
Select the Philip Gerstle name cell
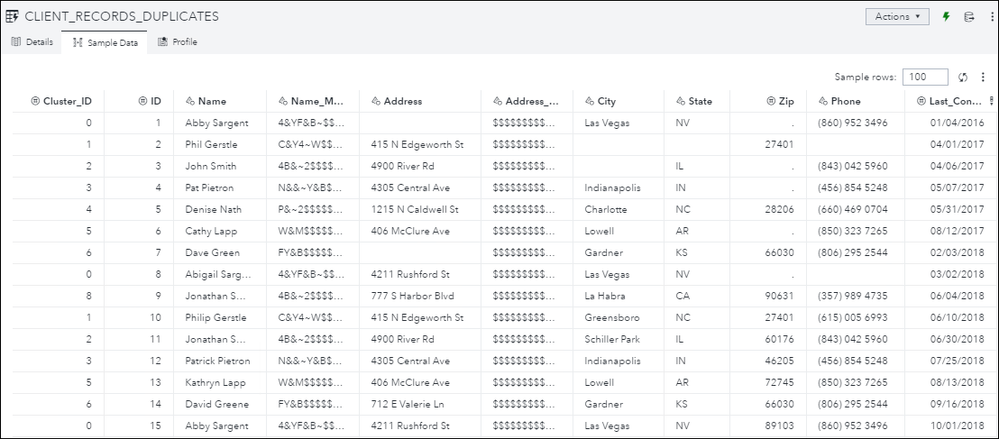pyautogui.click(x=220, y=318)
